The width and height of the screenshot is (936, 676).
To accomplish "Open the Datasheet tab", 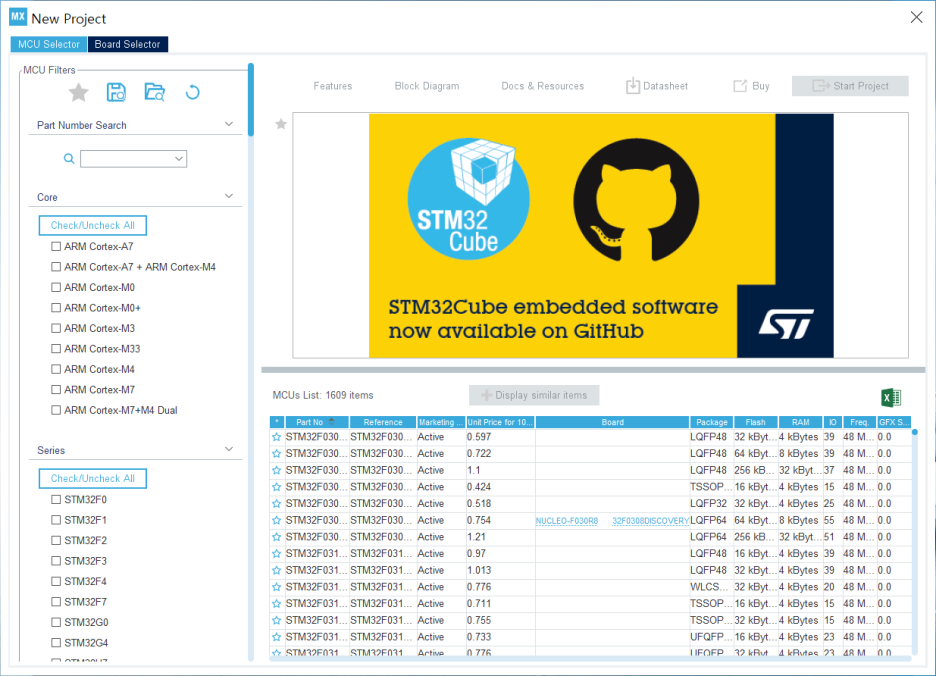I will pos(657,86).
